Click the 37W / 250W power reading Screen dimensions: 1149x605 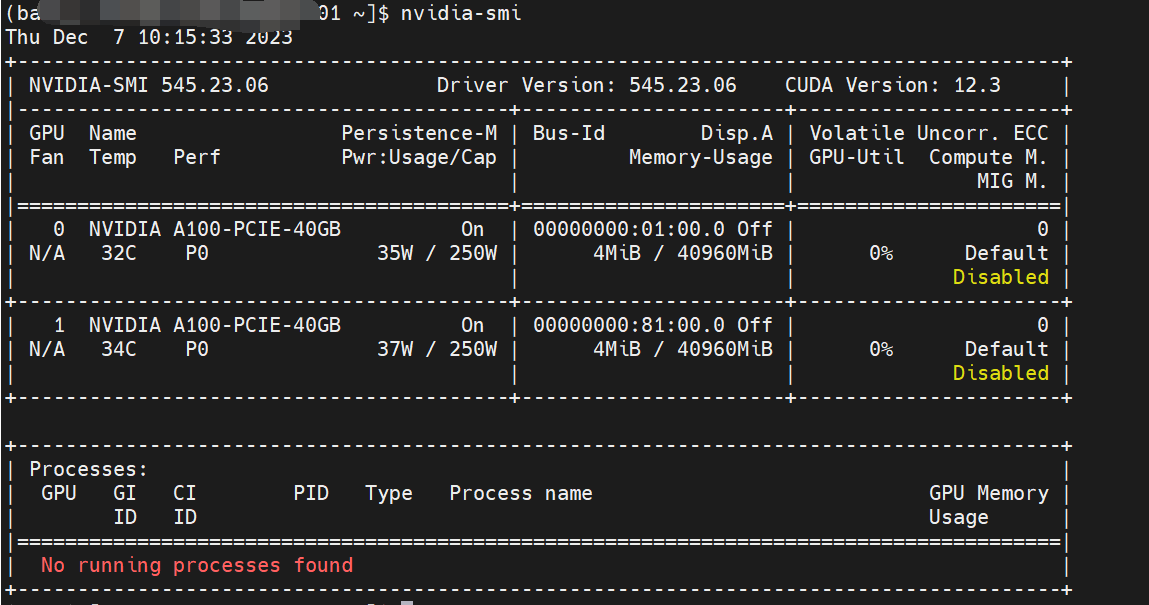point(436,349)
